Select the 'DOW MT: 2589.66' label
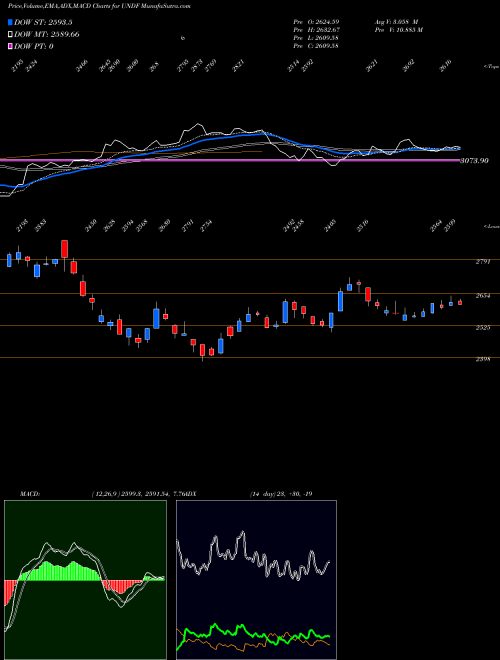 click(47, 35)
